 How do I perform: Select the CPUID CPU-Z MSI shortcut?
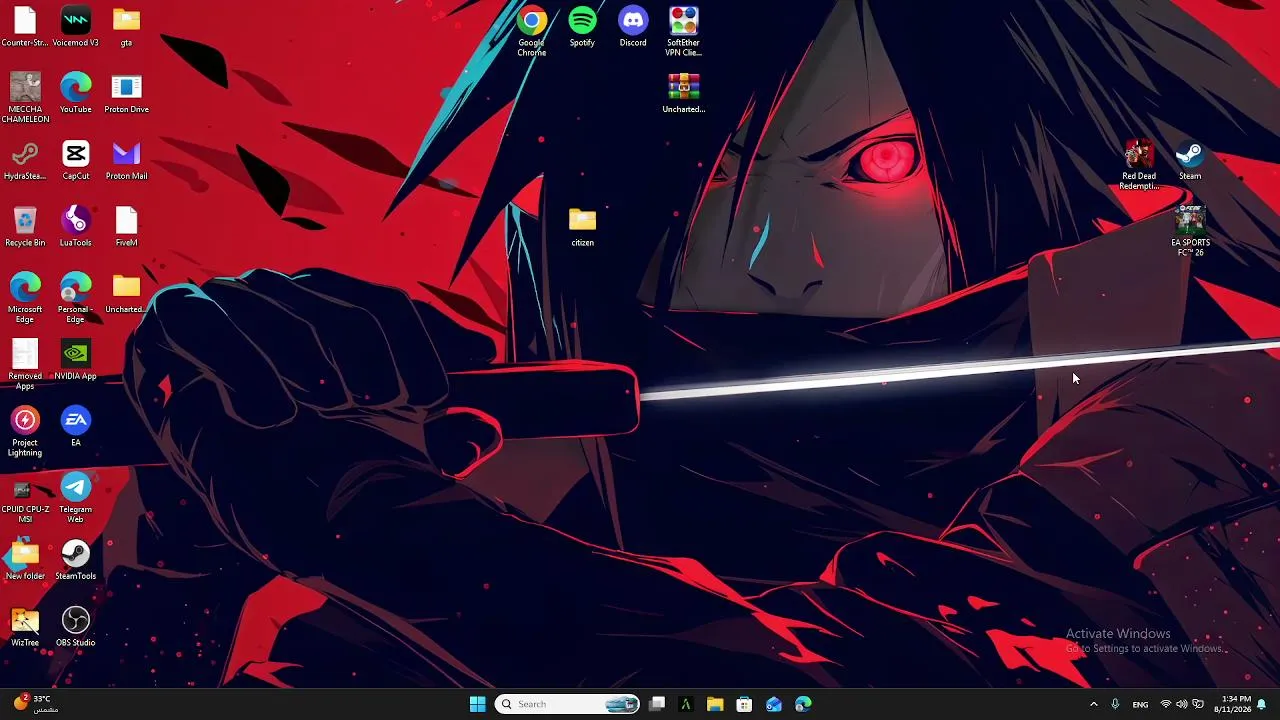pyautogui.click(x=25, y=499)
